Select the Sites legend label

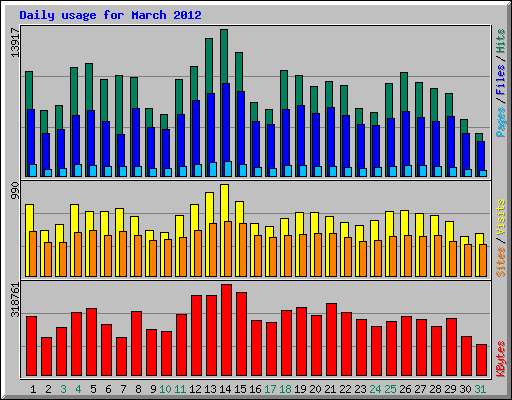click(x=501, y=262)
